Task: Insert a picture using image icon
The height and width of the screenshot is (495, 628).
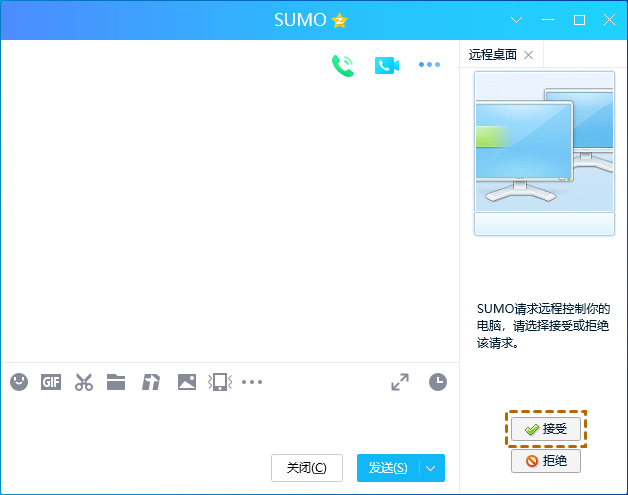Action: coord(187,382)
